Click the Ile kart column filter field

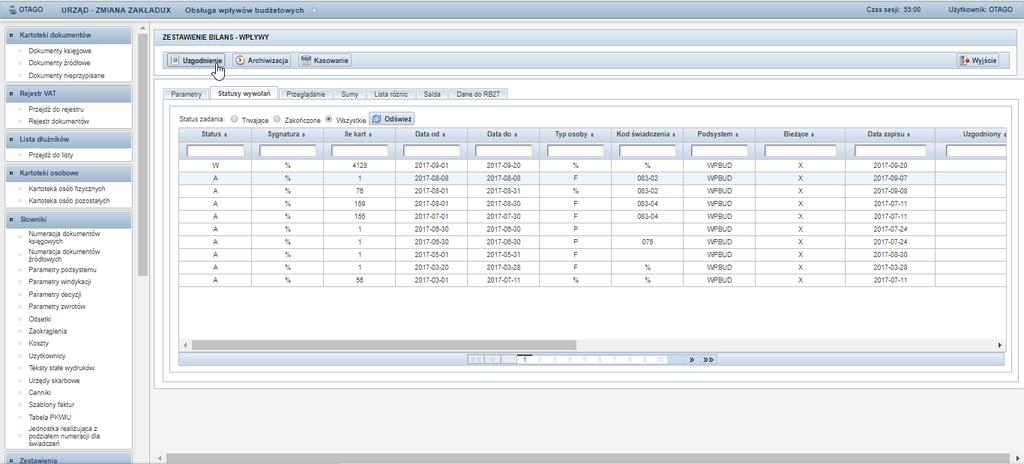coord(359,151)
